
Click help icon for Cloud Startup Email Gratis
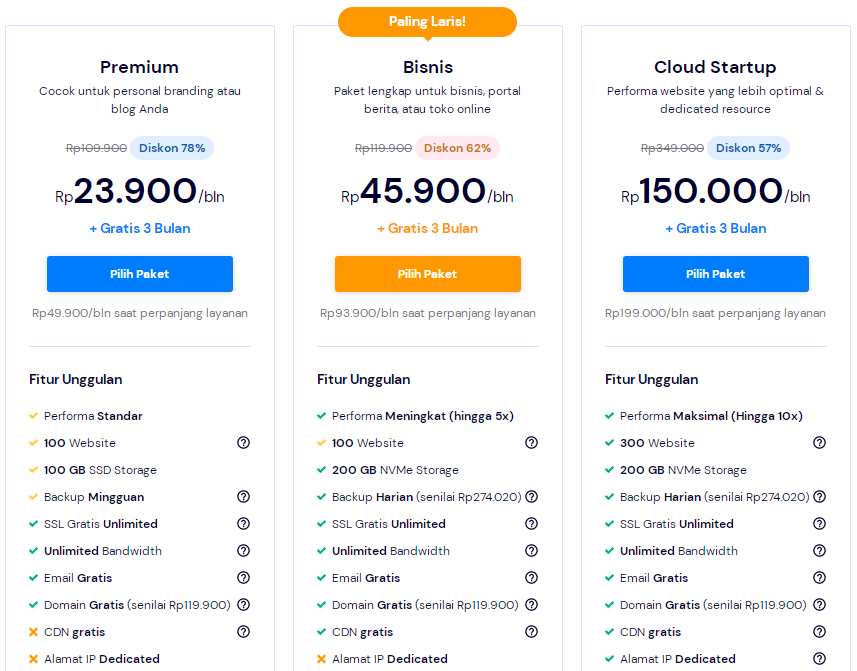point(819,578)
